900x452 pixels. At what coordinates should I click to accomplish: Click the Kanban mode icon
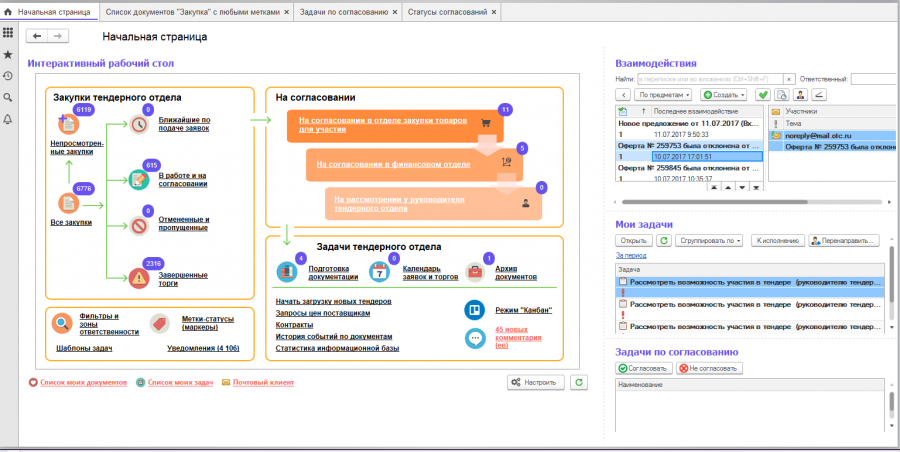(475, 310)
